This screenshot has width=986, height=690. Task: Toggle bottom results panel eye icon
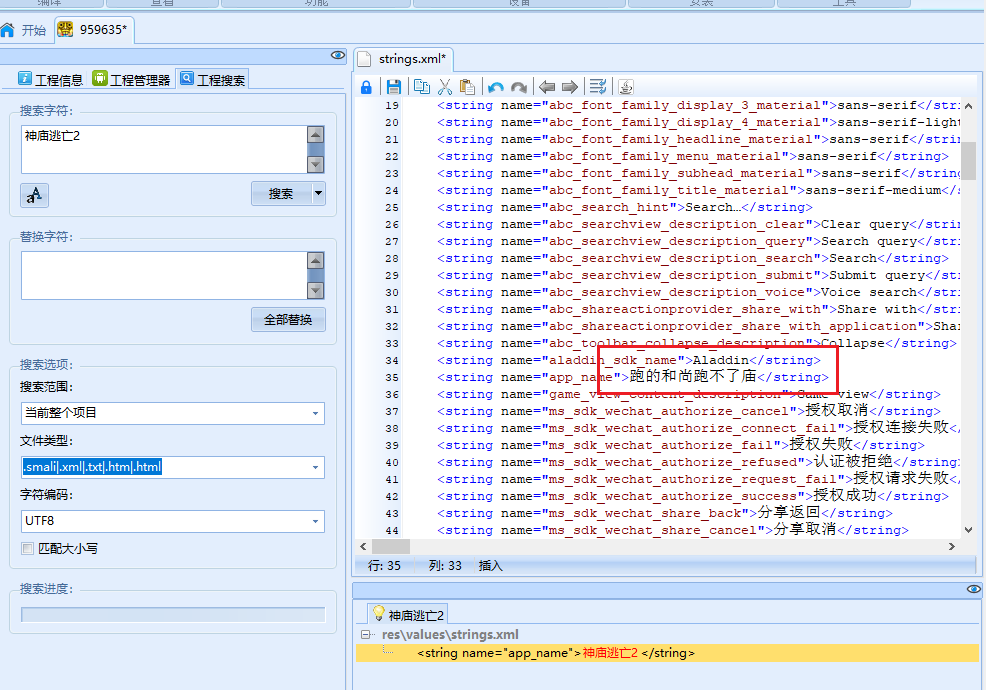(973, 589)
